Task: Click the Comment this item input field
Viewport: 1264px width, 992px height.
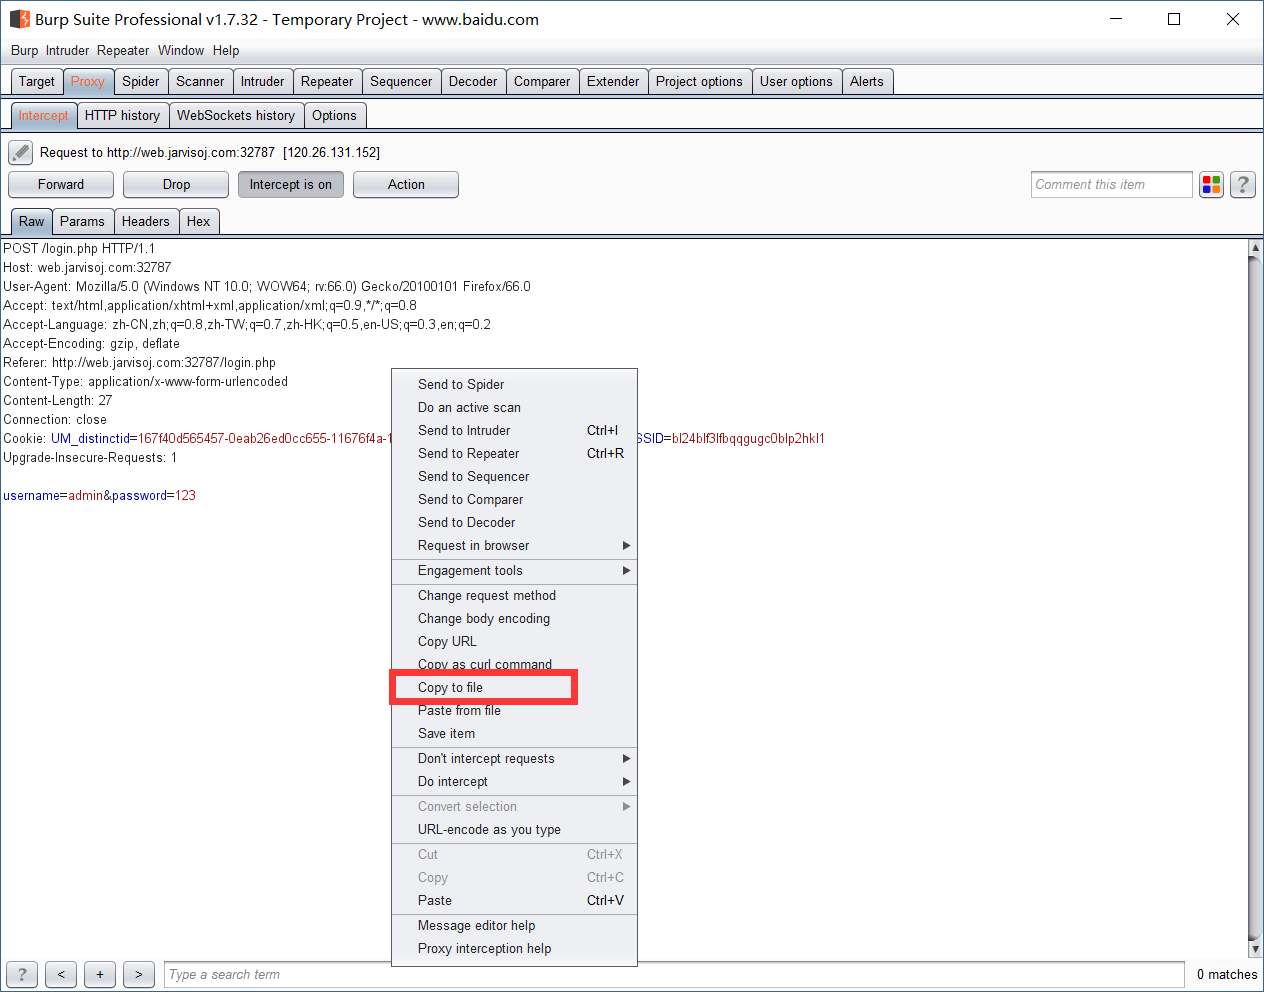Action: pos(1111,184)
